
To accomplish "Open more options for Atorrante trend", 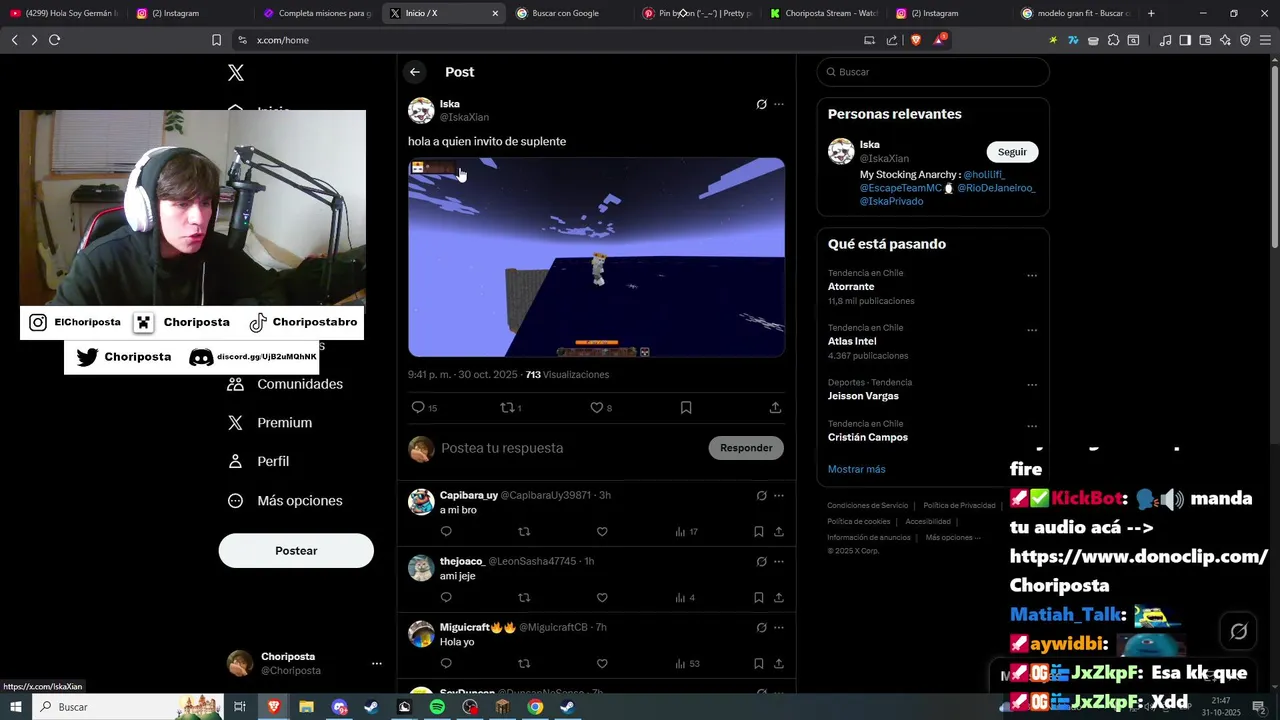I will tap(1032, 276).
